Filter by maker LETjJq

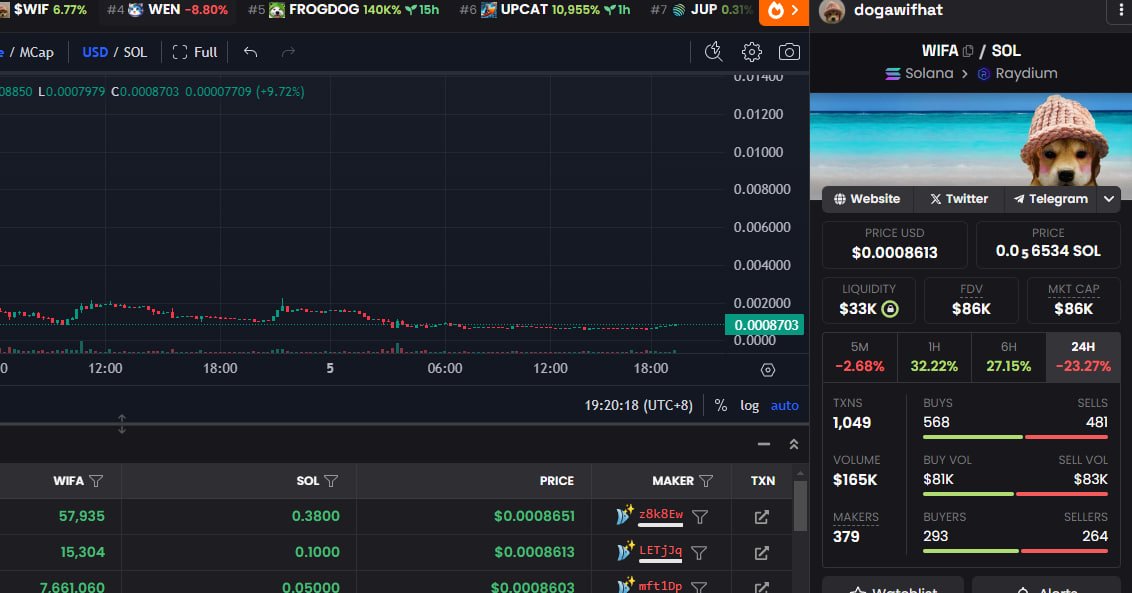coord(699,553)
